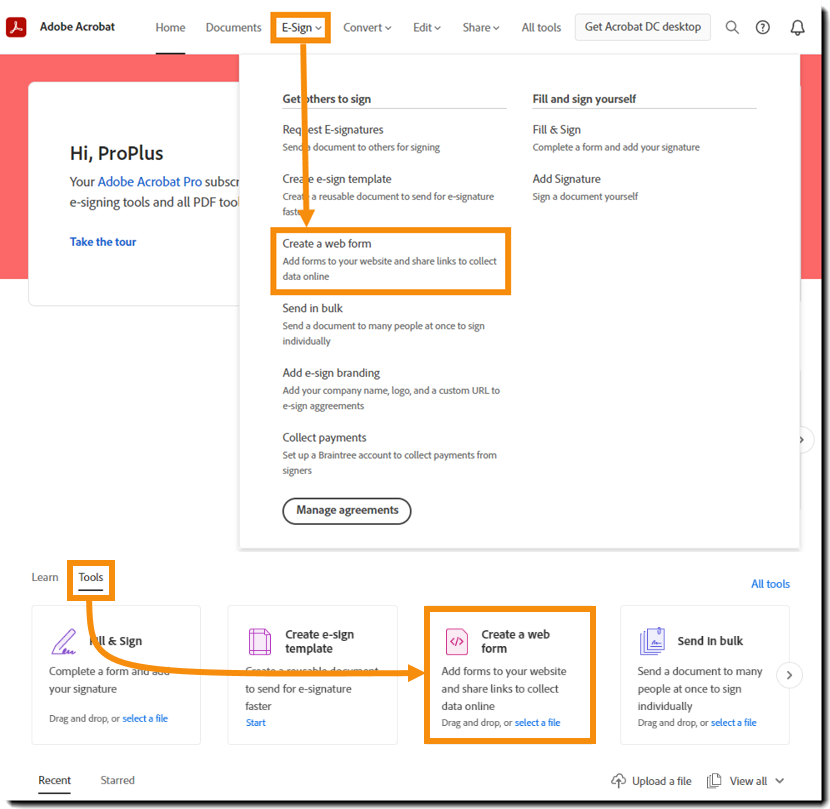Click the right carousel arrow

tap(790, 675)
